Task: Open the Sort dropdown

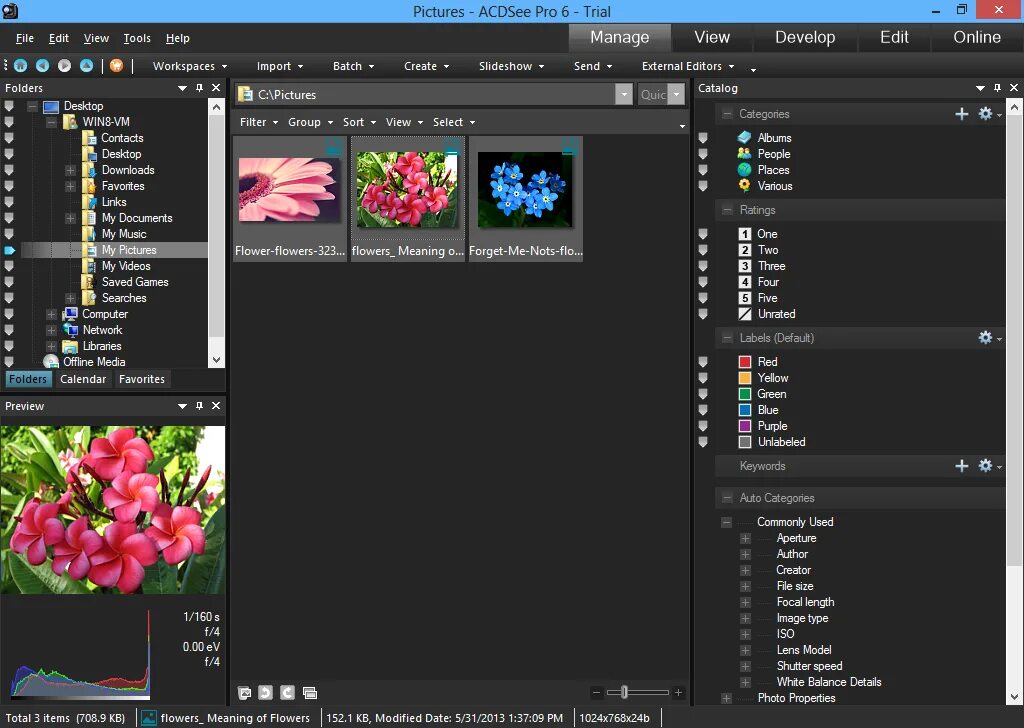Action: [x=359, y=122]
